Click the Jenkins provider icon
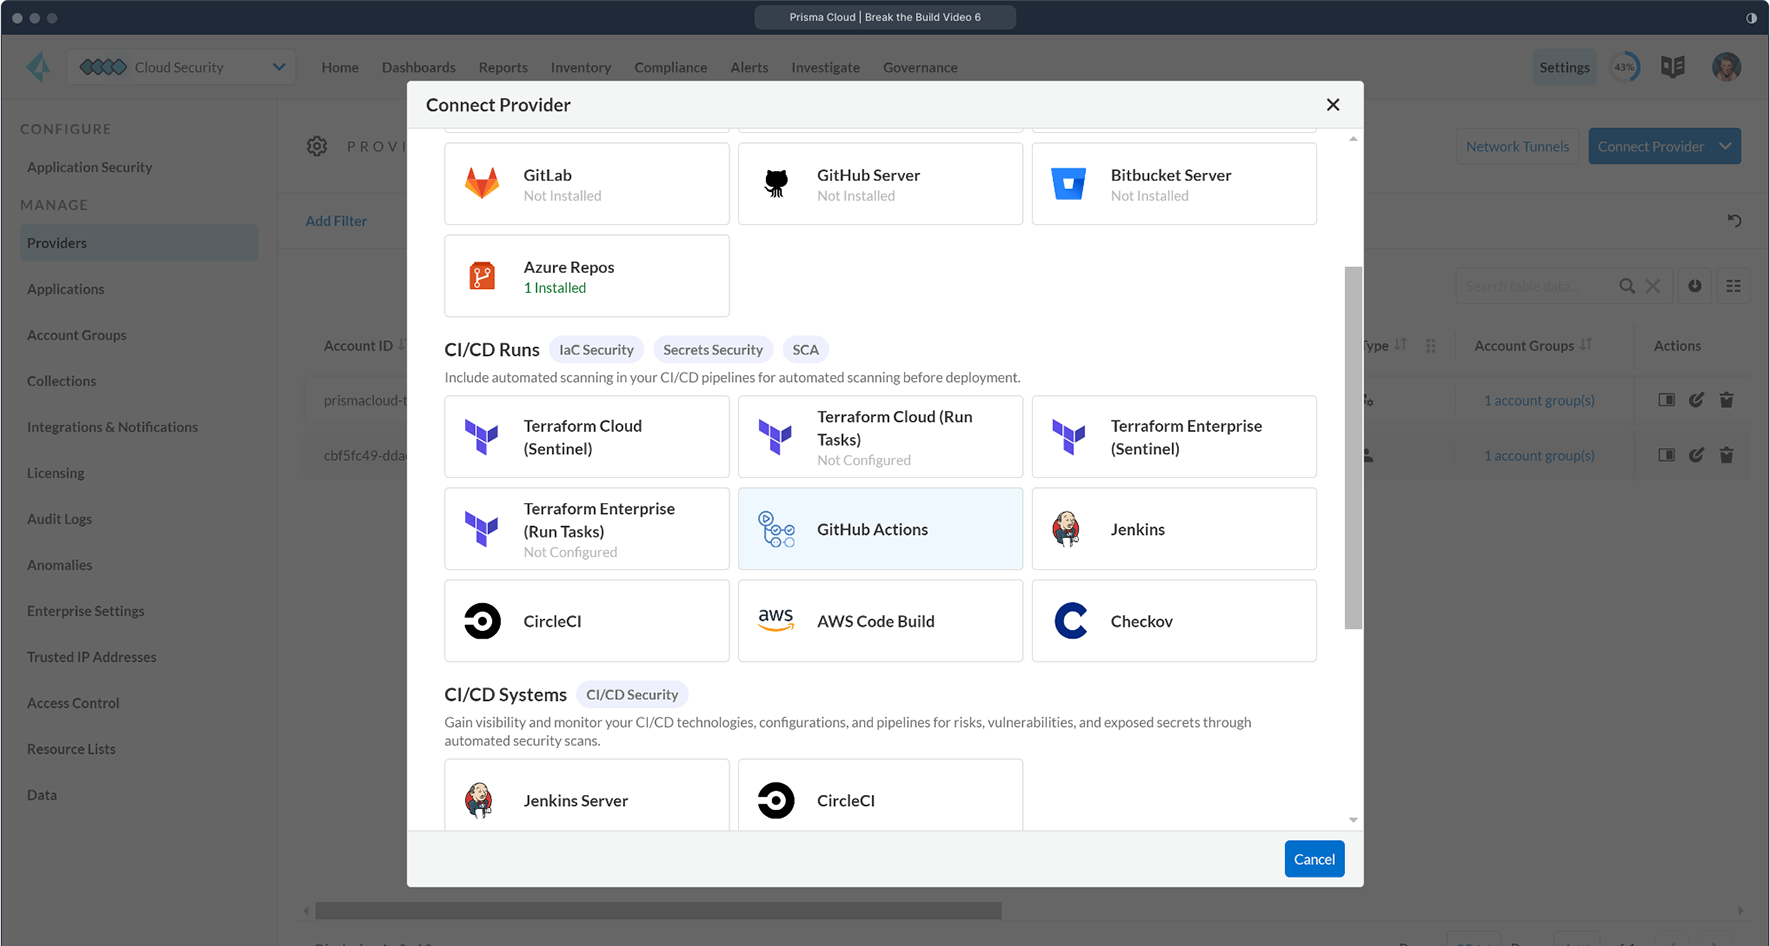1770x946 pixels. [x=1066, y=529]
